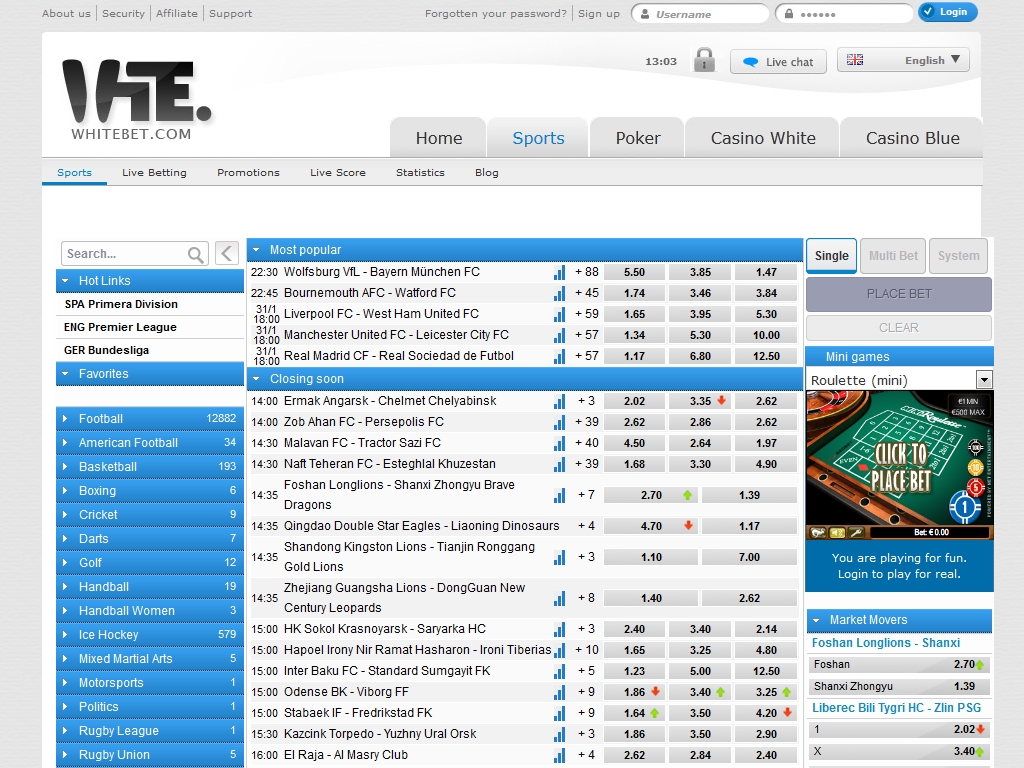Select the Single bet type toggle
Viewport: 1024px width, 768px height.
pyautogui.click(x=831, y=256)
